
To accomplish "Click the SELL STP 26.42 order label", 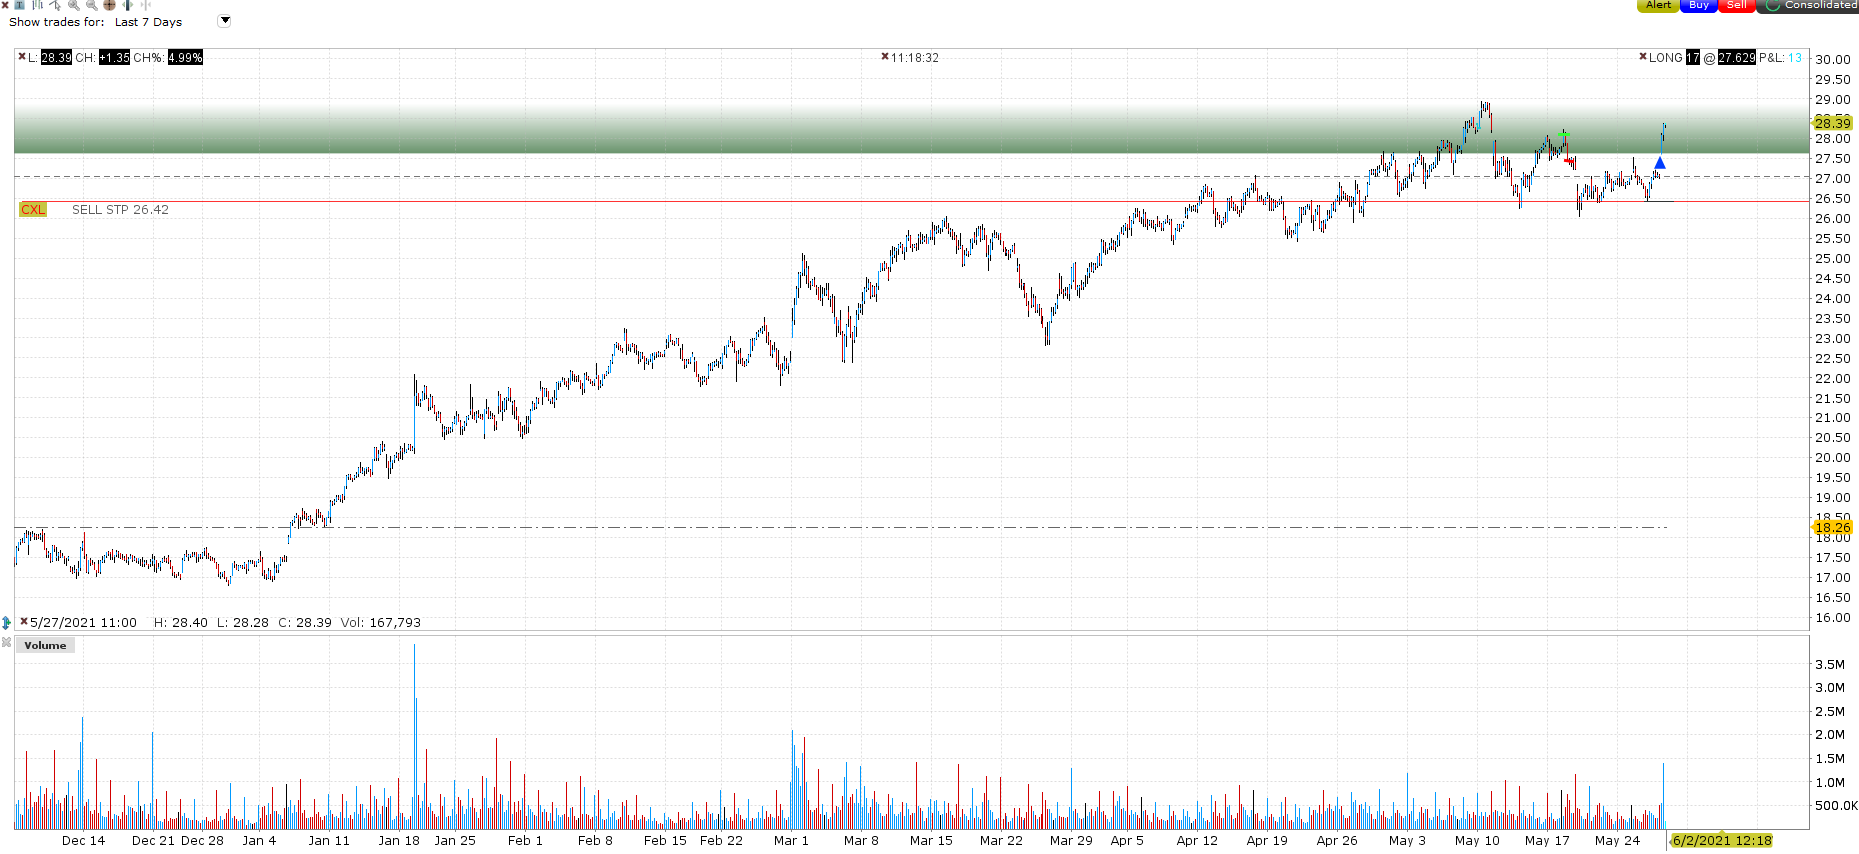I will [x=120, y=209].
